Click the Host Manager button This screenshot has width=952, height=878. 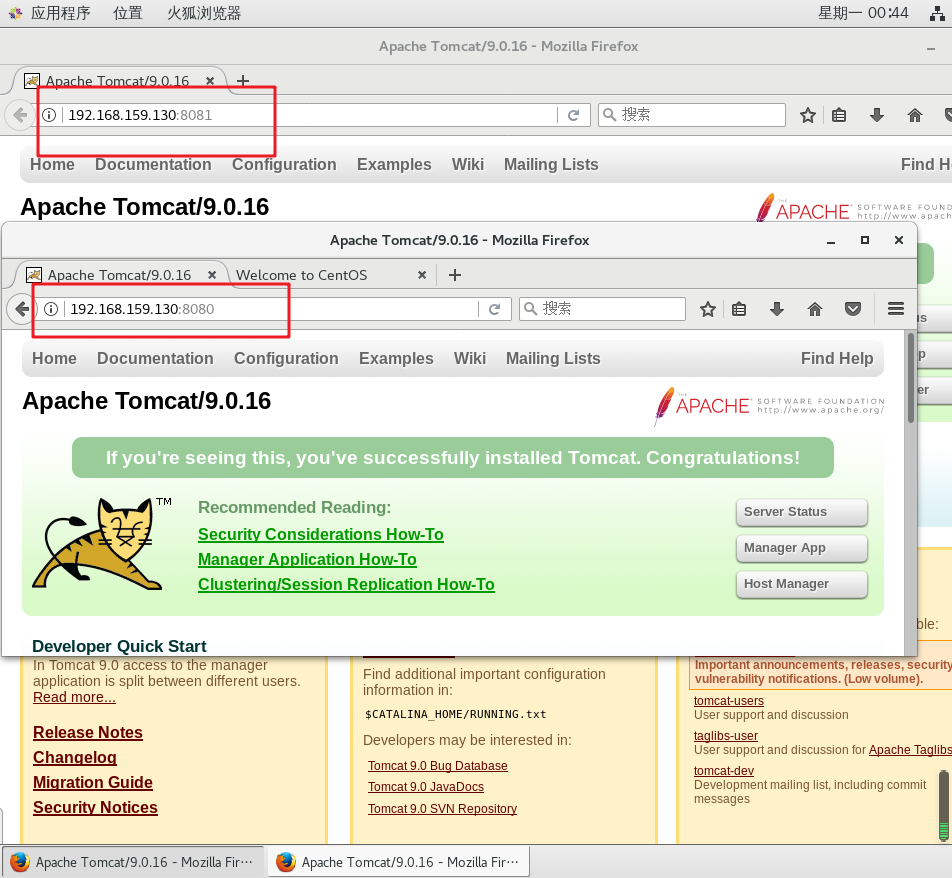(801, 584)
